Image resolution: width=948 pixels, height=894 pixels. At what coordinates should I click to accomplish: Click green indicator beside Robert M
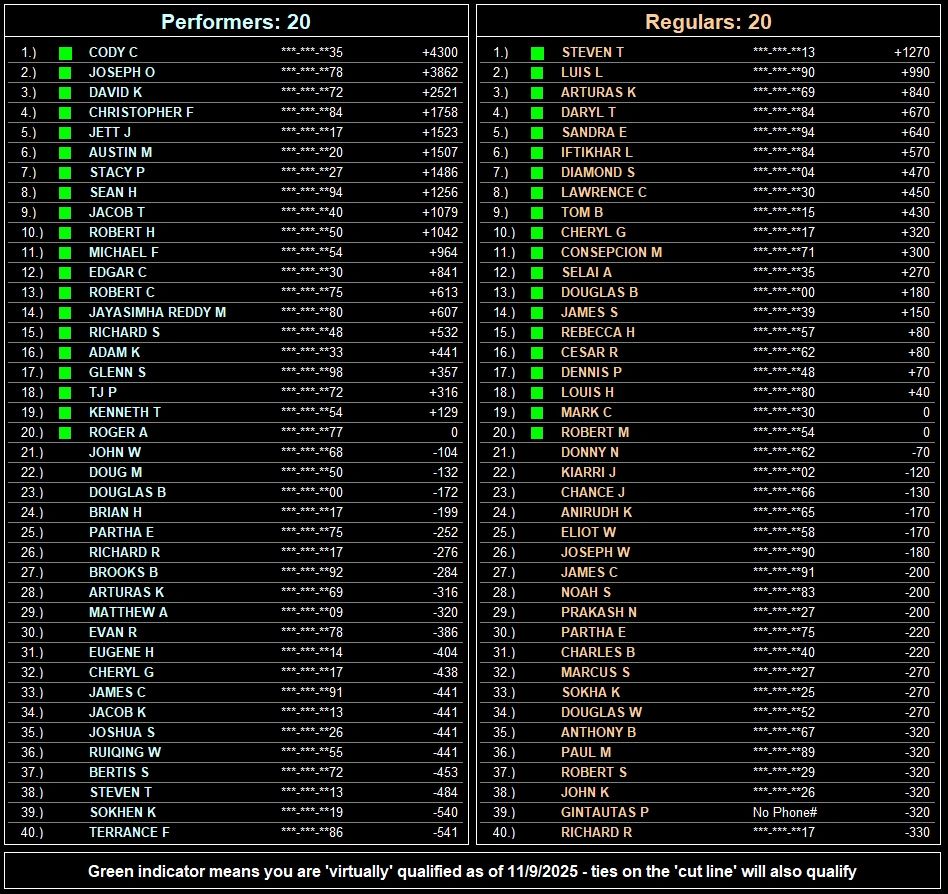coord(537,433)
